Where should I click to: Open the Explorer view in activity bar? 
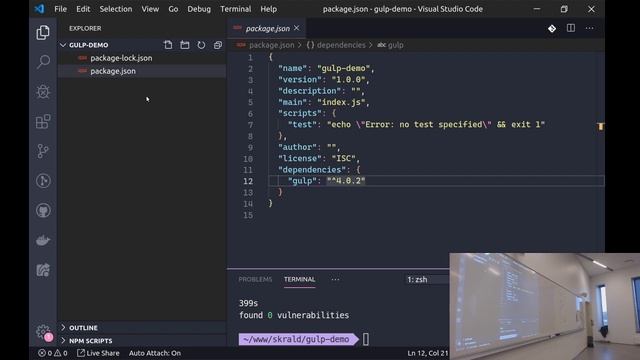[x=43, y=33]
